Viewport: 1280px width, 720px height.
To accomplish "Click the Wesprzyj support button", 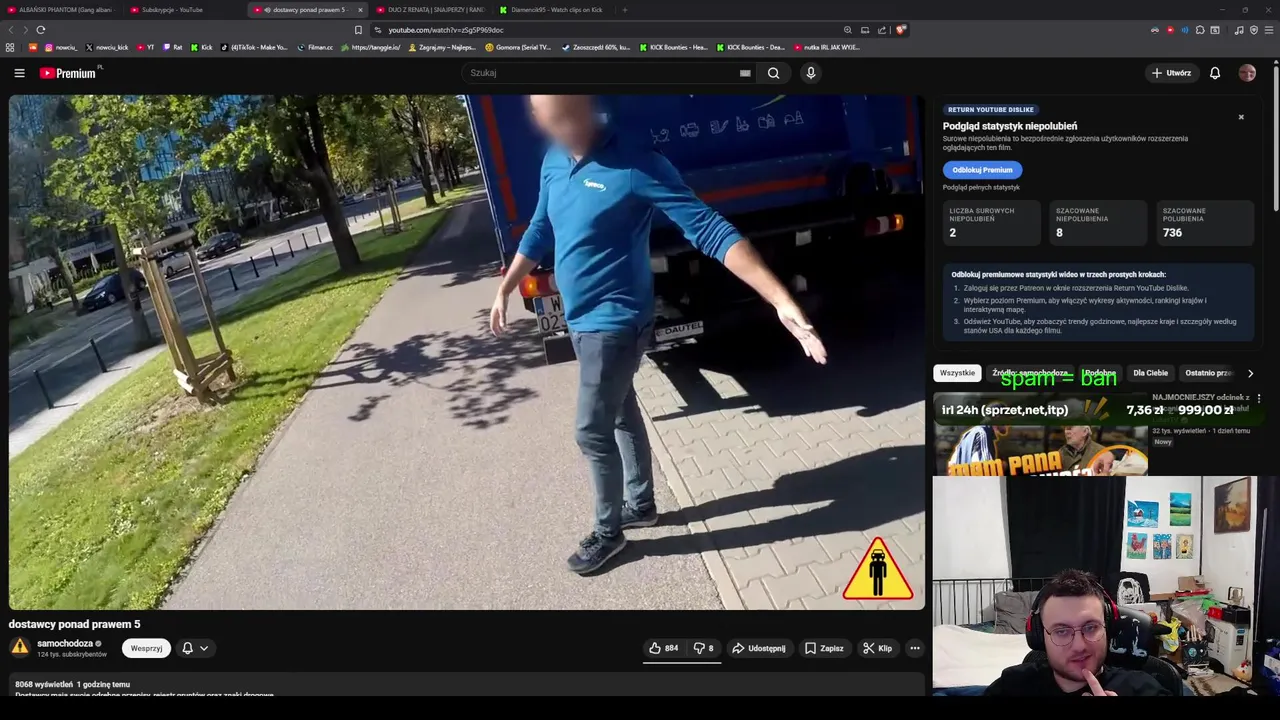I will pos(146,648).
